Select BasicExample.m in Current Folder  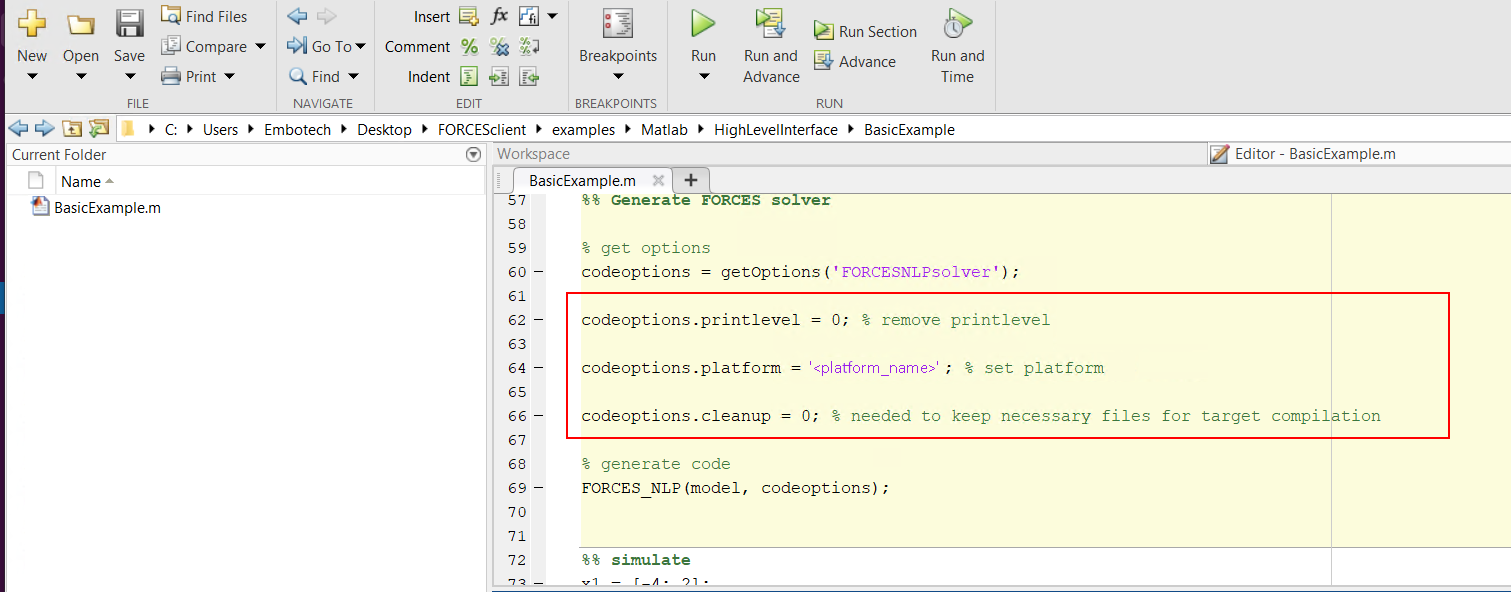pos(107,208)
